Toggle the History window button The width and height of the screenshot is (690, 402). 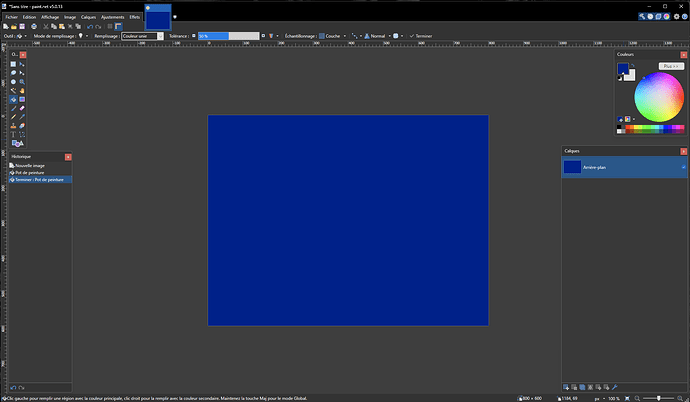[650, 17]
